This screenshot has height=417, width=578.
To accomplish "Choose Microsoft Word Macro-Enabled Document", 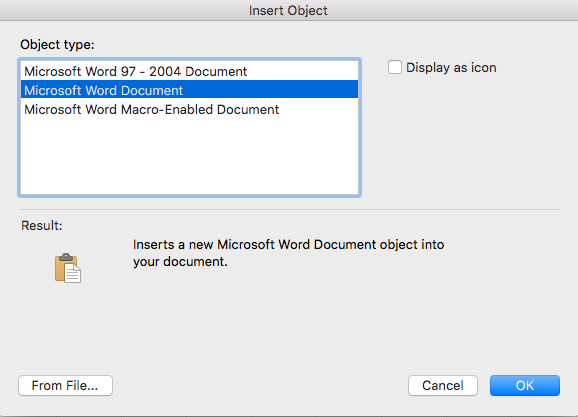I will tap(189, 110).
